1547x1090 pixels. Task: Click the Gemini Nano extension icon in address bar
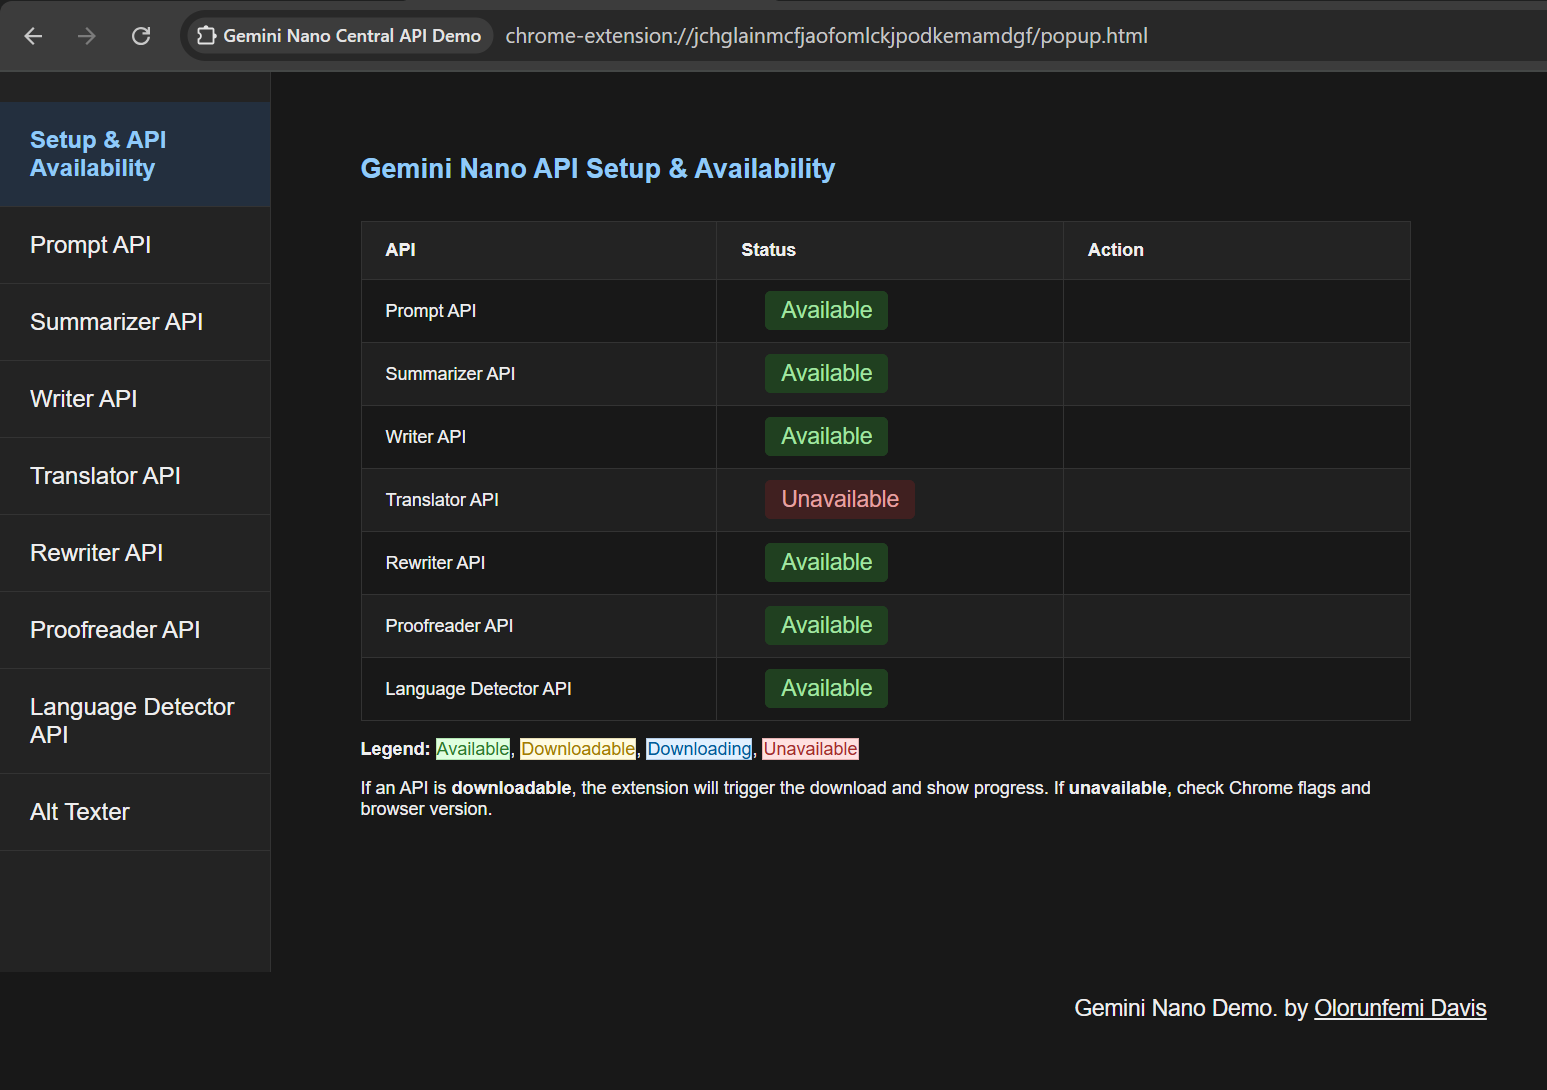(x=206, y=35)
